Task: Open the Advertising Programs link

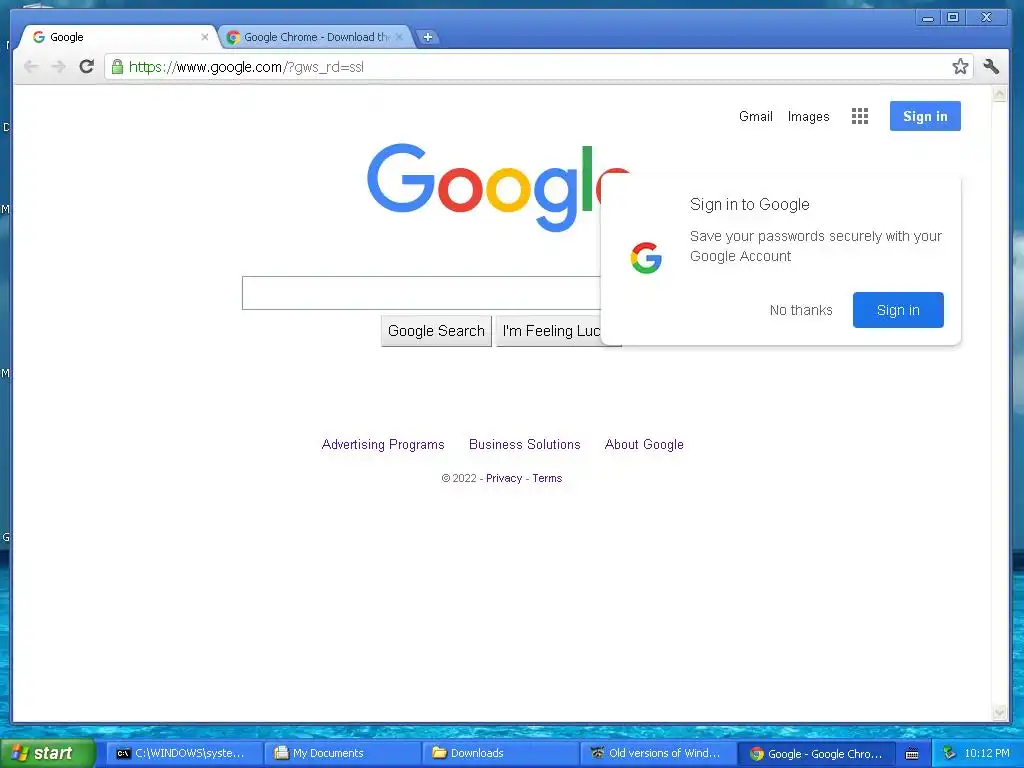Action: (x=383, y=445)
